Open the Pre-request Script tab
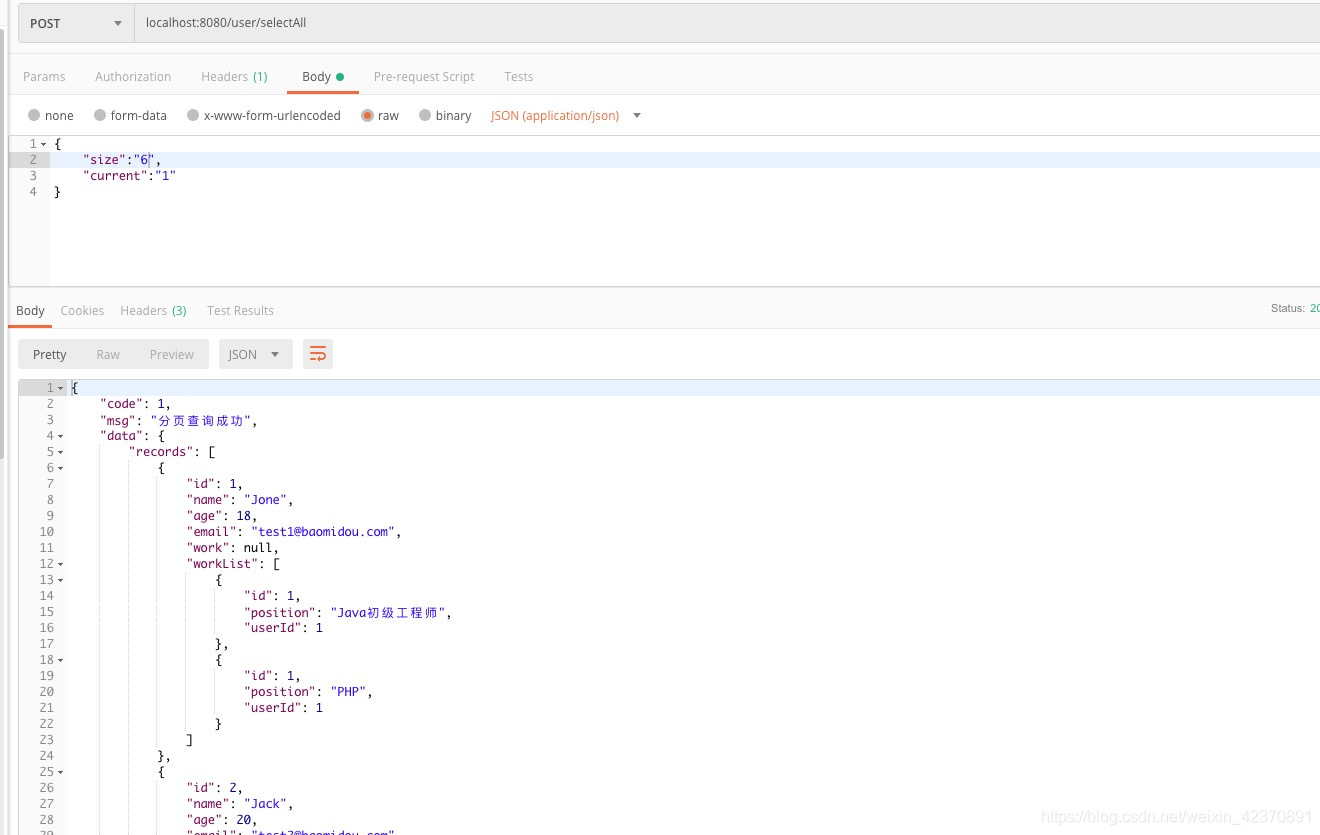The image size is (1320, 835). point(423,77)
